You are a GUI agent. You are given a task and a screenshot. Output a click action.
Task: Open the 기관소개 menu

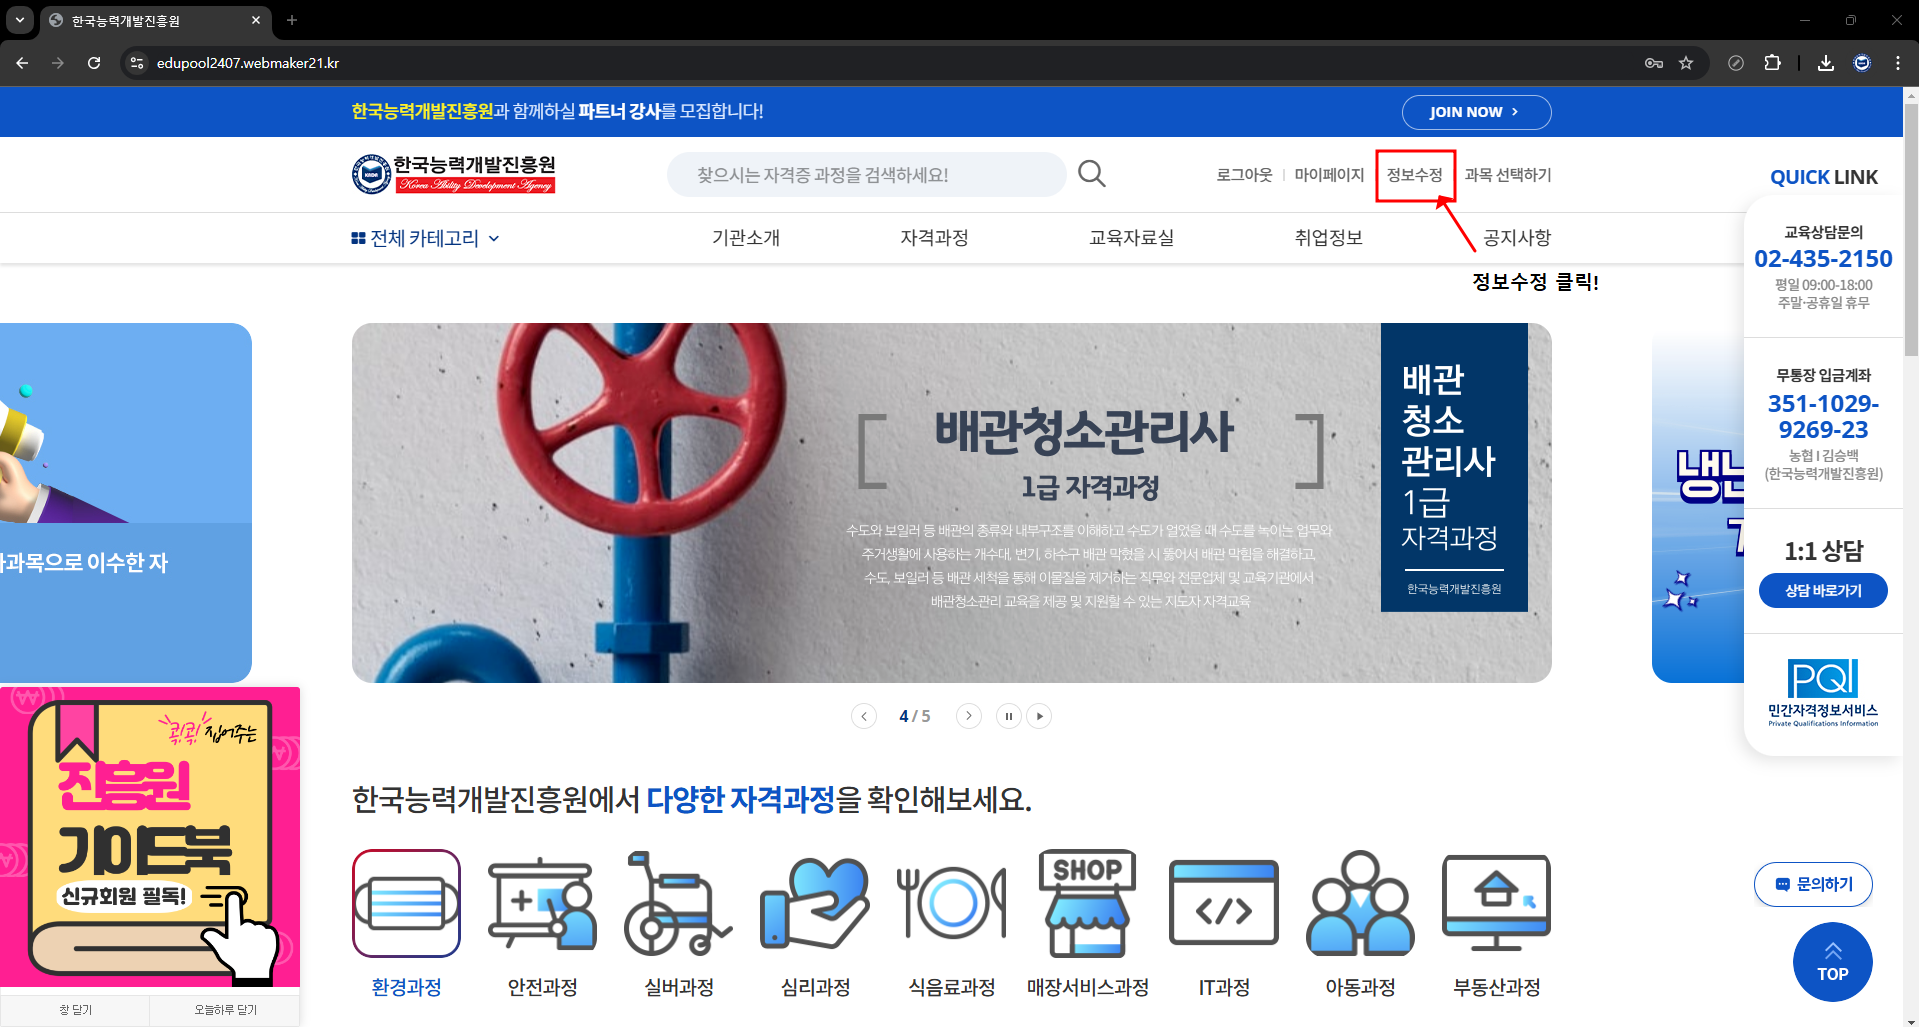click(x=746, y=238)
